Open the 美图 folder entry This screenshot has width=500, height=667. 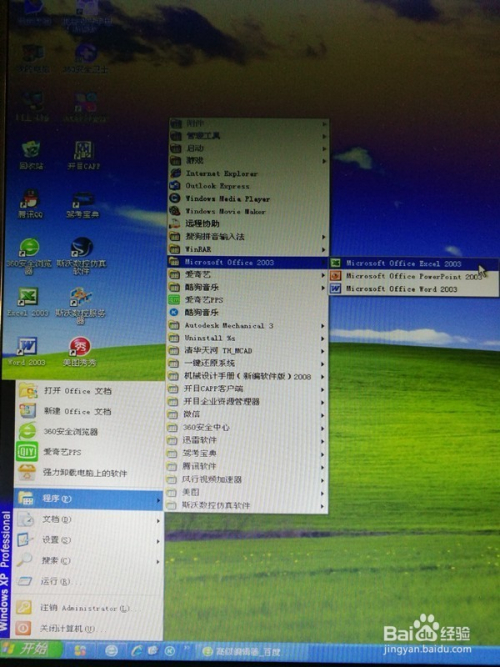[x=247, y=493]
